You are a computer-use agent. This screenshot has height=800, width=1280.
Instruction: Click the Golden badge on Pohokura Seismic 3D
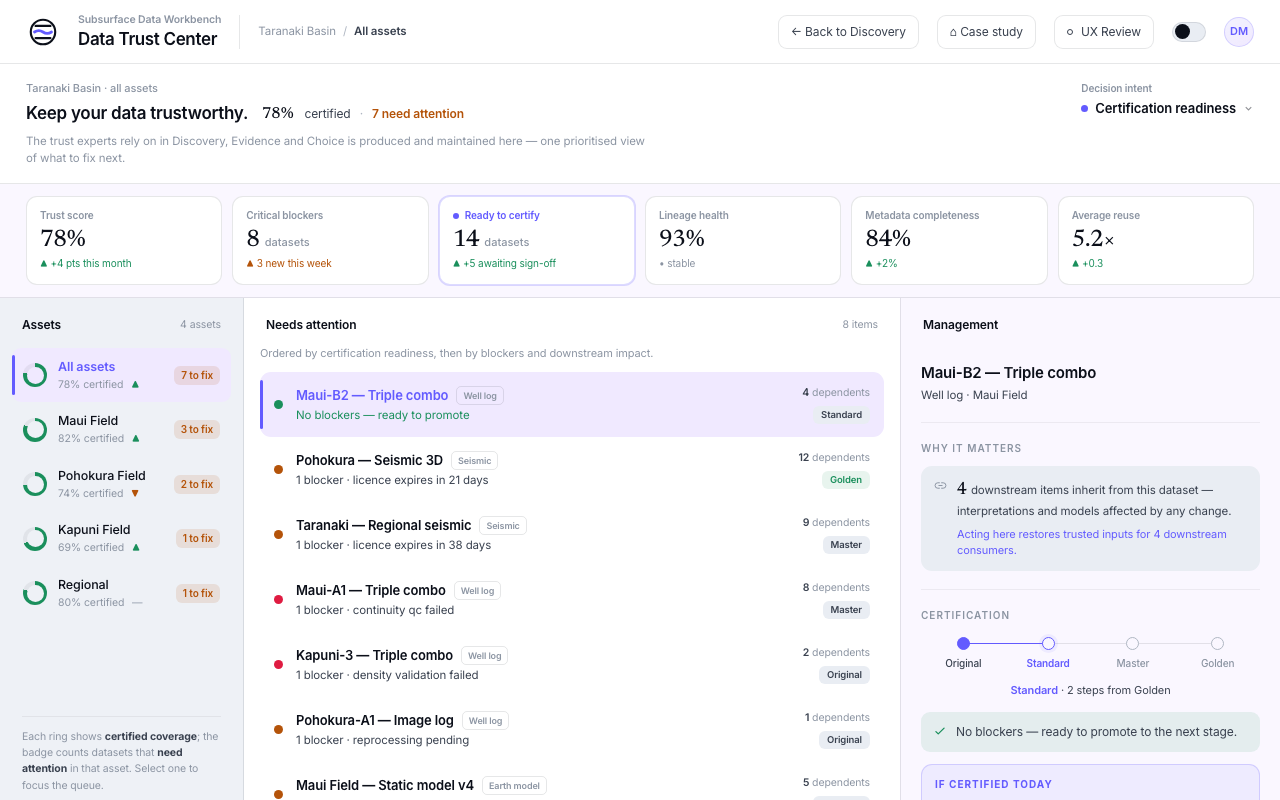[846, 480]
